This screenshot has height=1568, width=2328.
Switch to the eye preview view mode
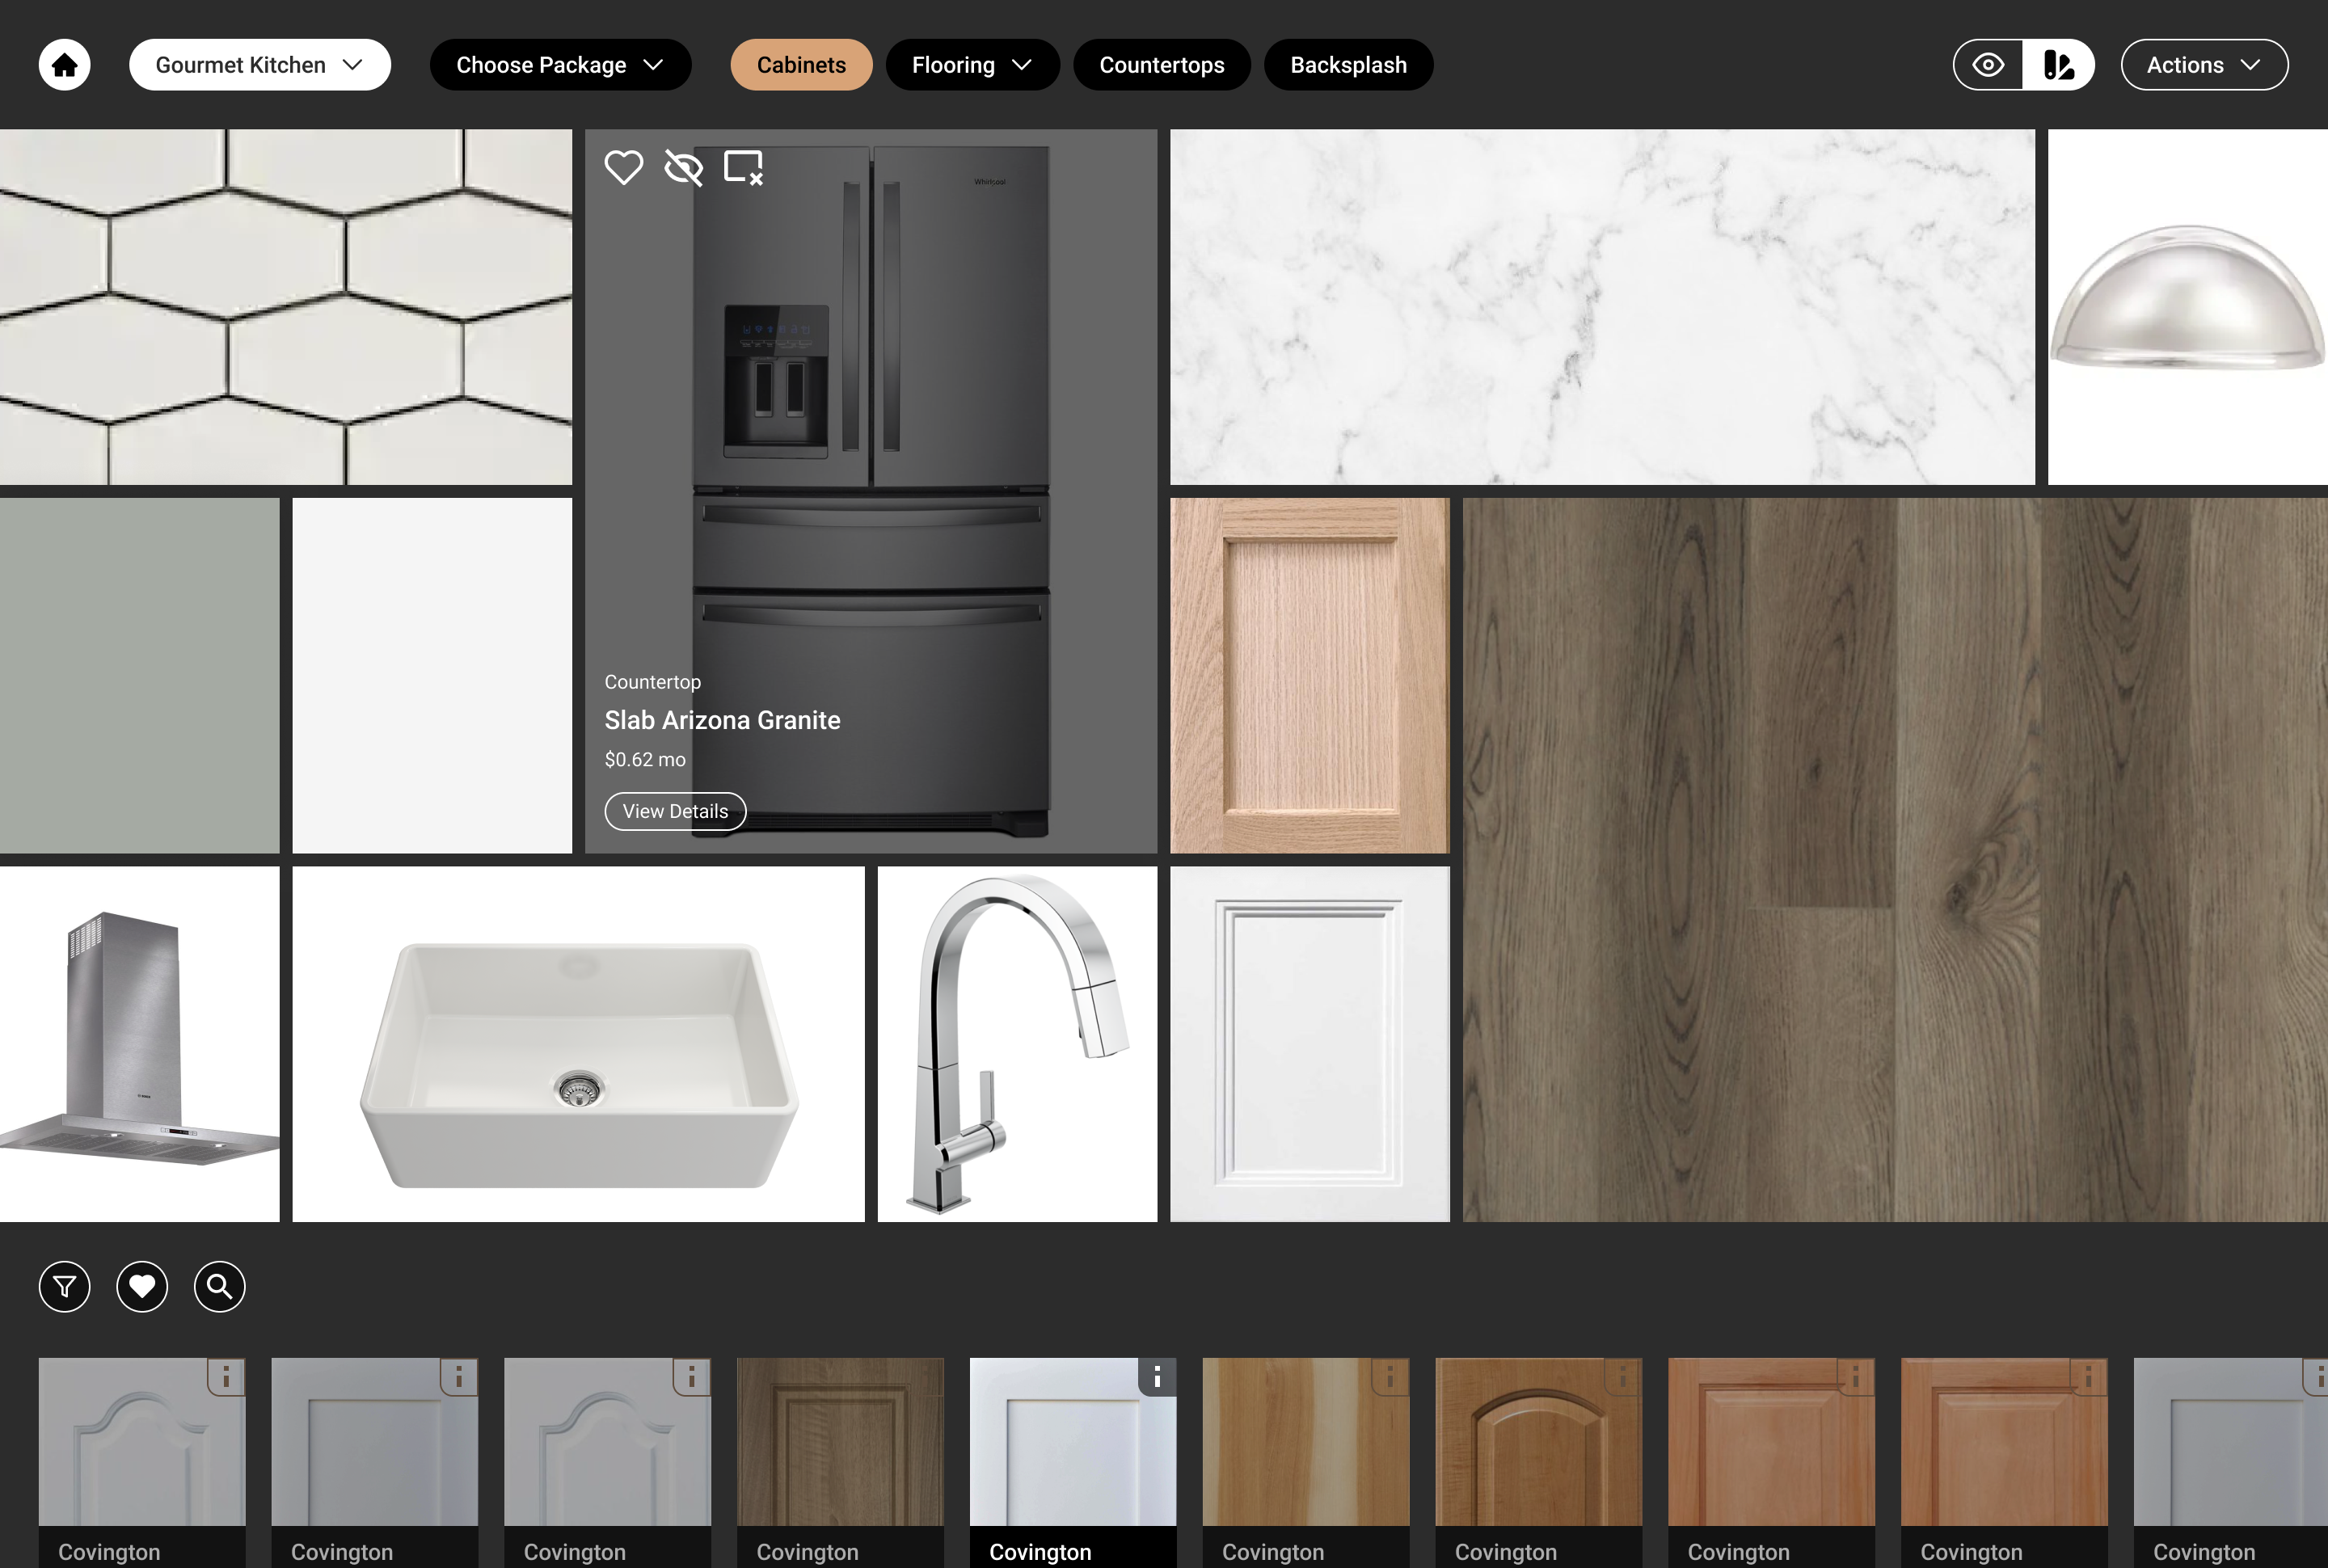coord(1988,65)
